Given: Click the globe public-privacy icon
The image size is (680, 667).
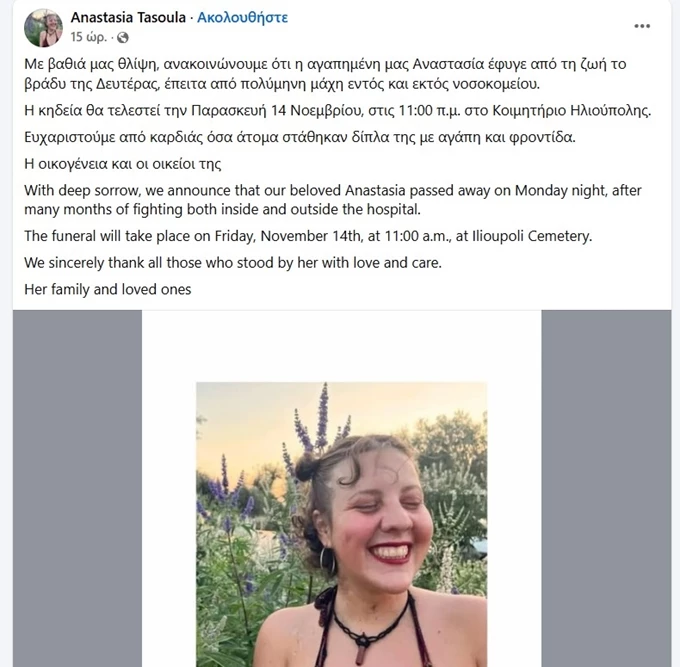Looking at the screenshot, I should point(123,38).
